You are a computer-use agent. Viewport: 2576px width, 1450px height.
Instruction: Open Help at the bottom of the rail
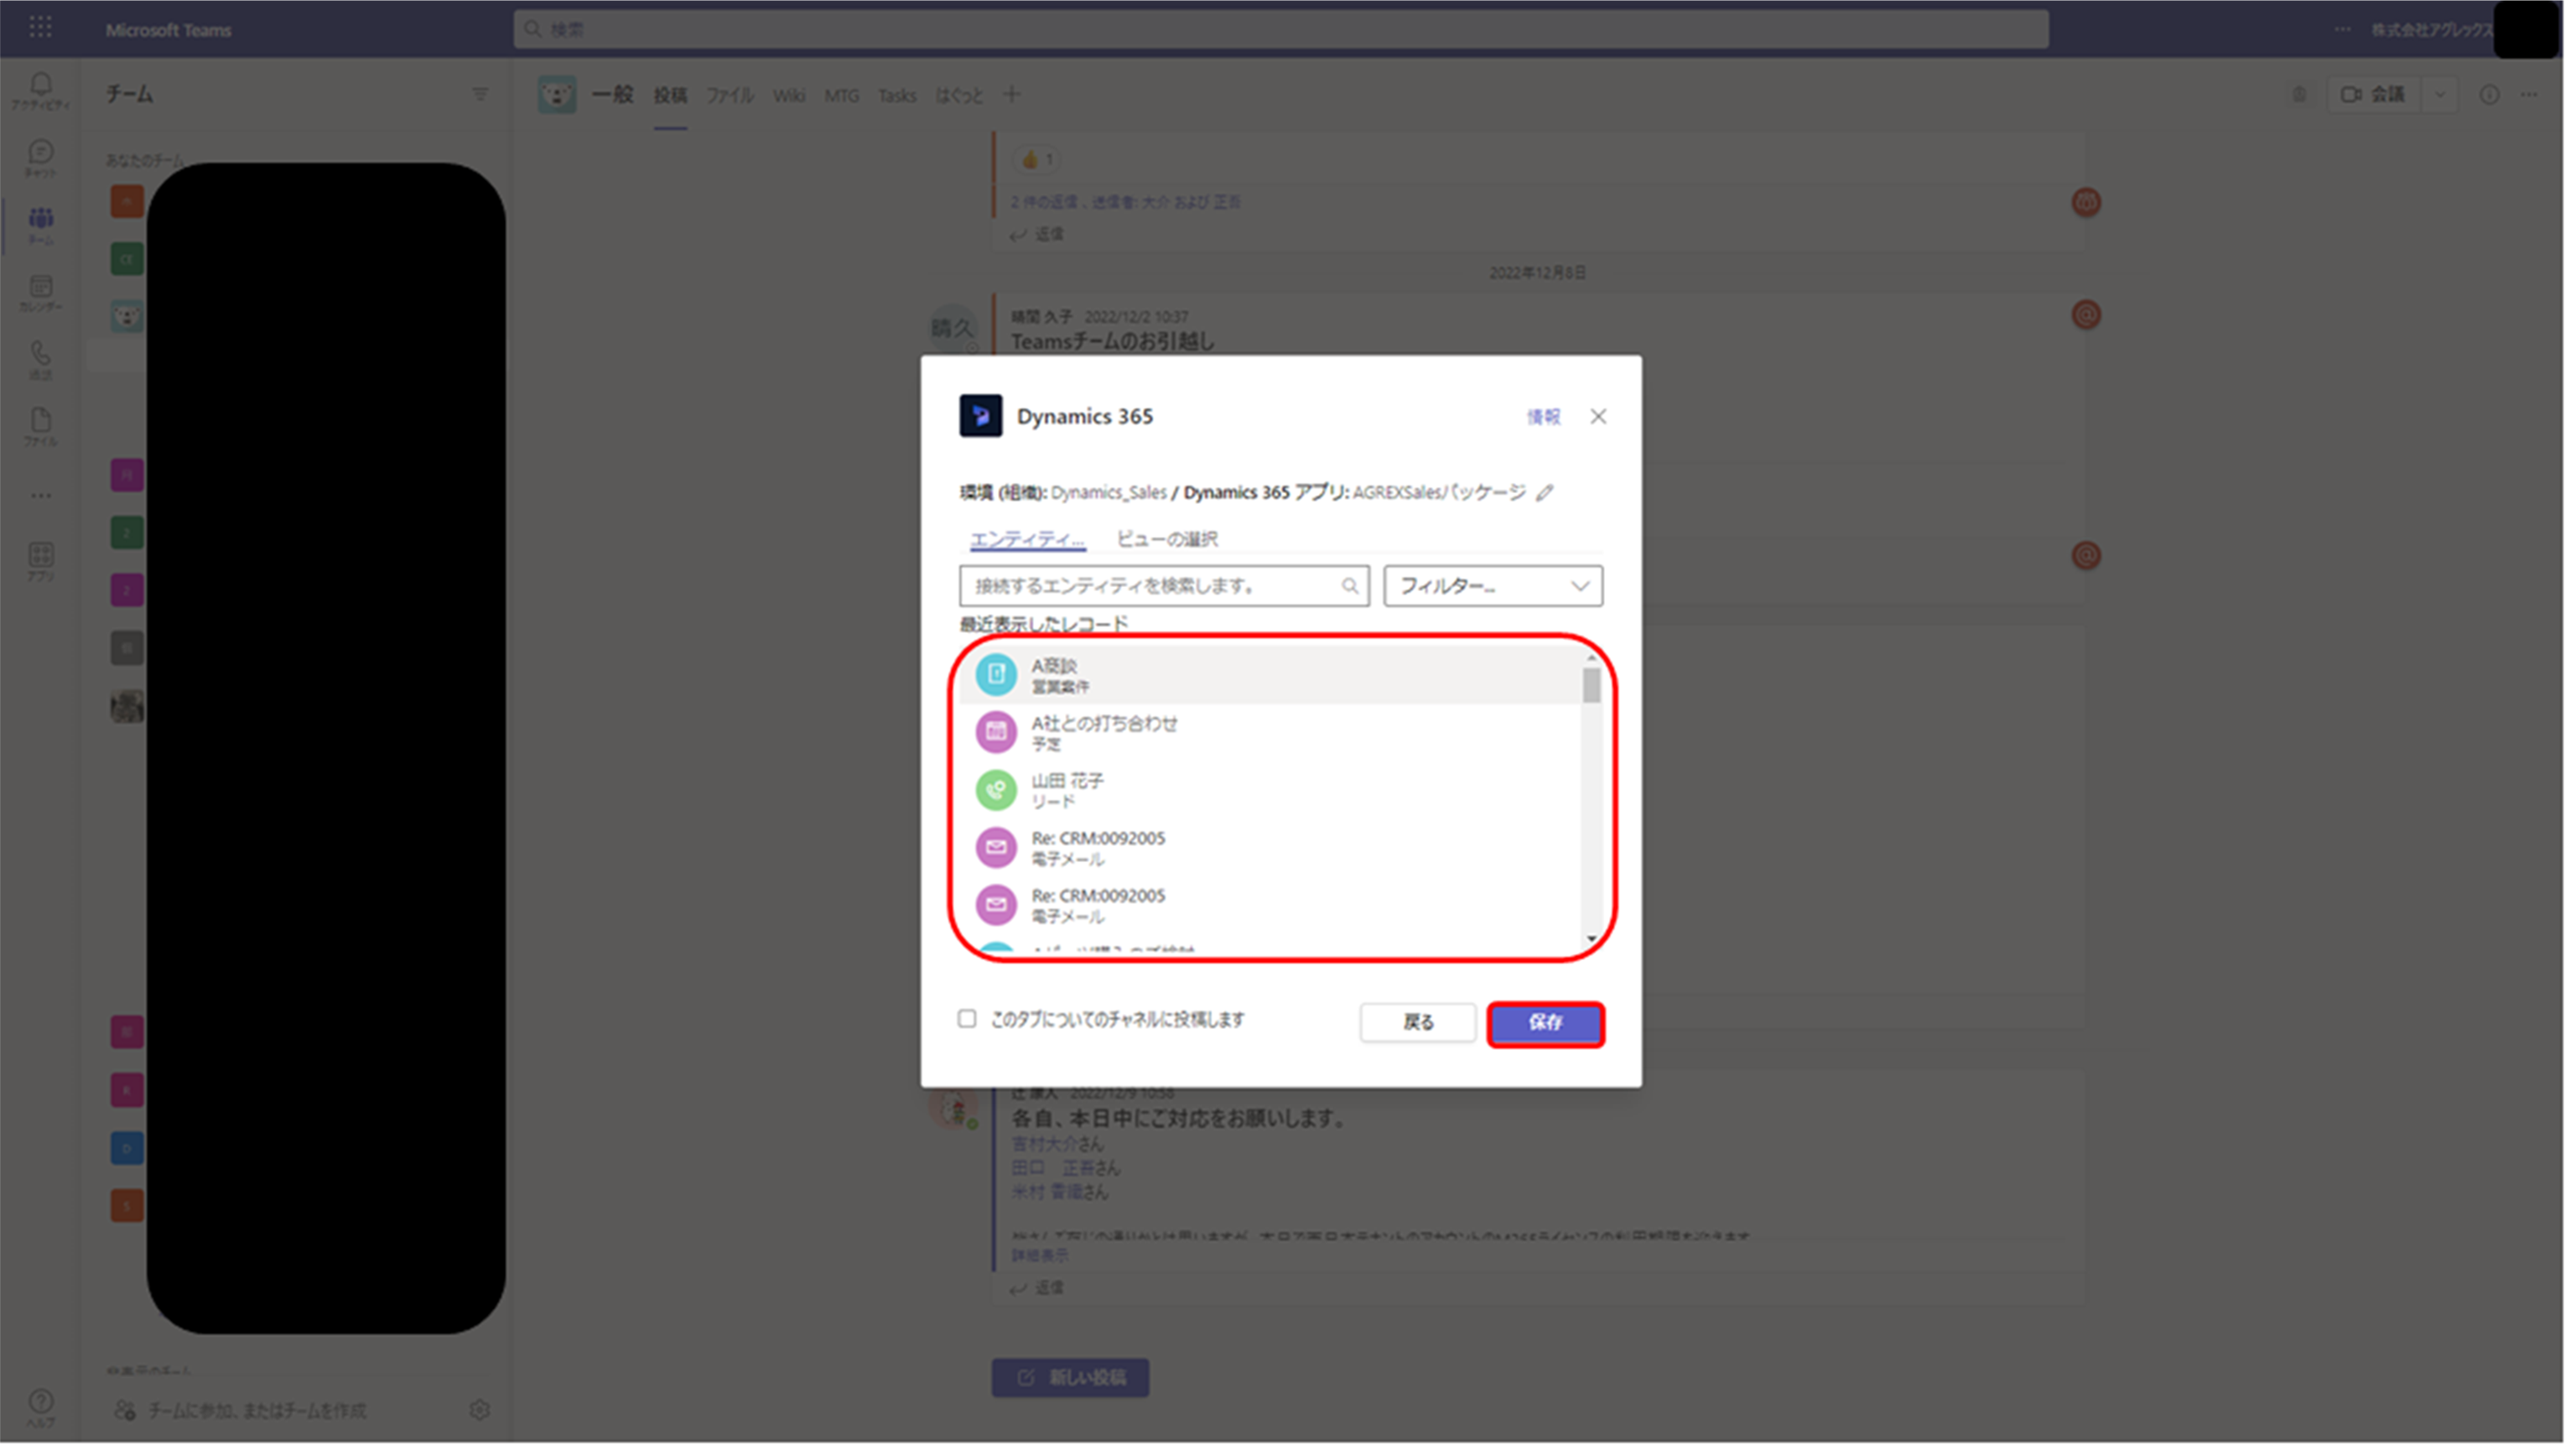[41, 1408]
